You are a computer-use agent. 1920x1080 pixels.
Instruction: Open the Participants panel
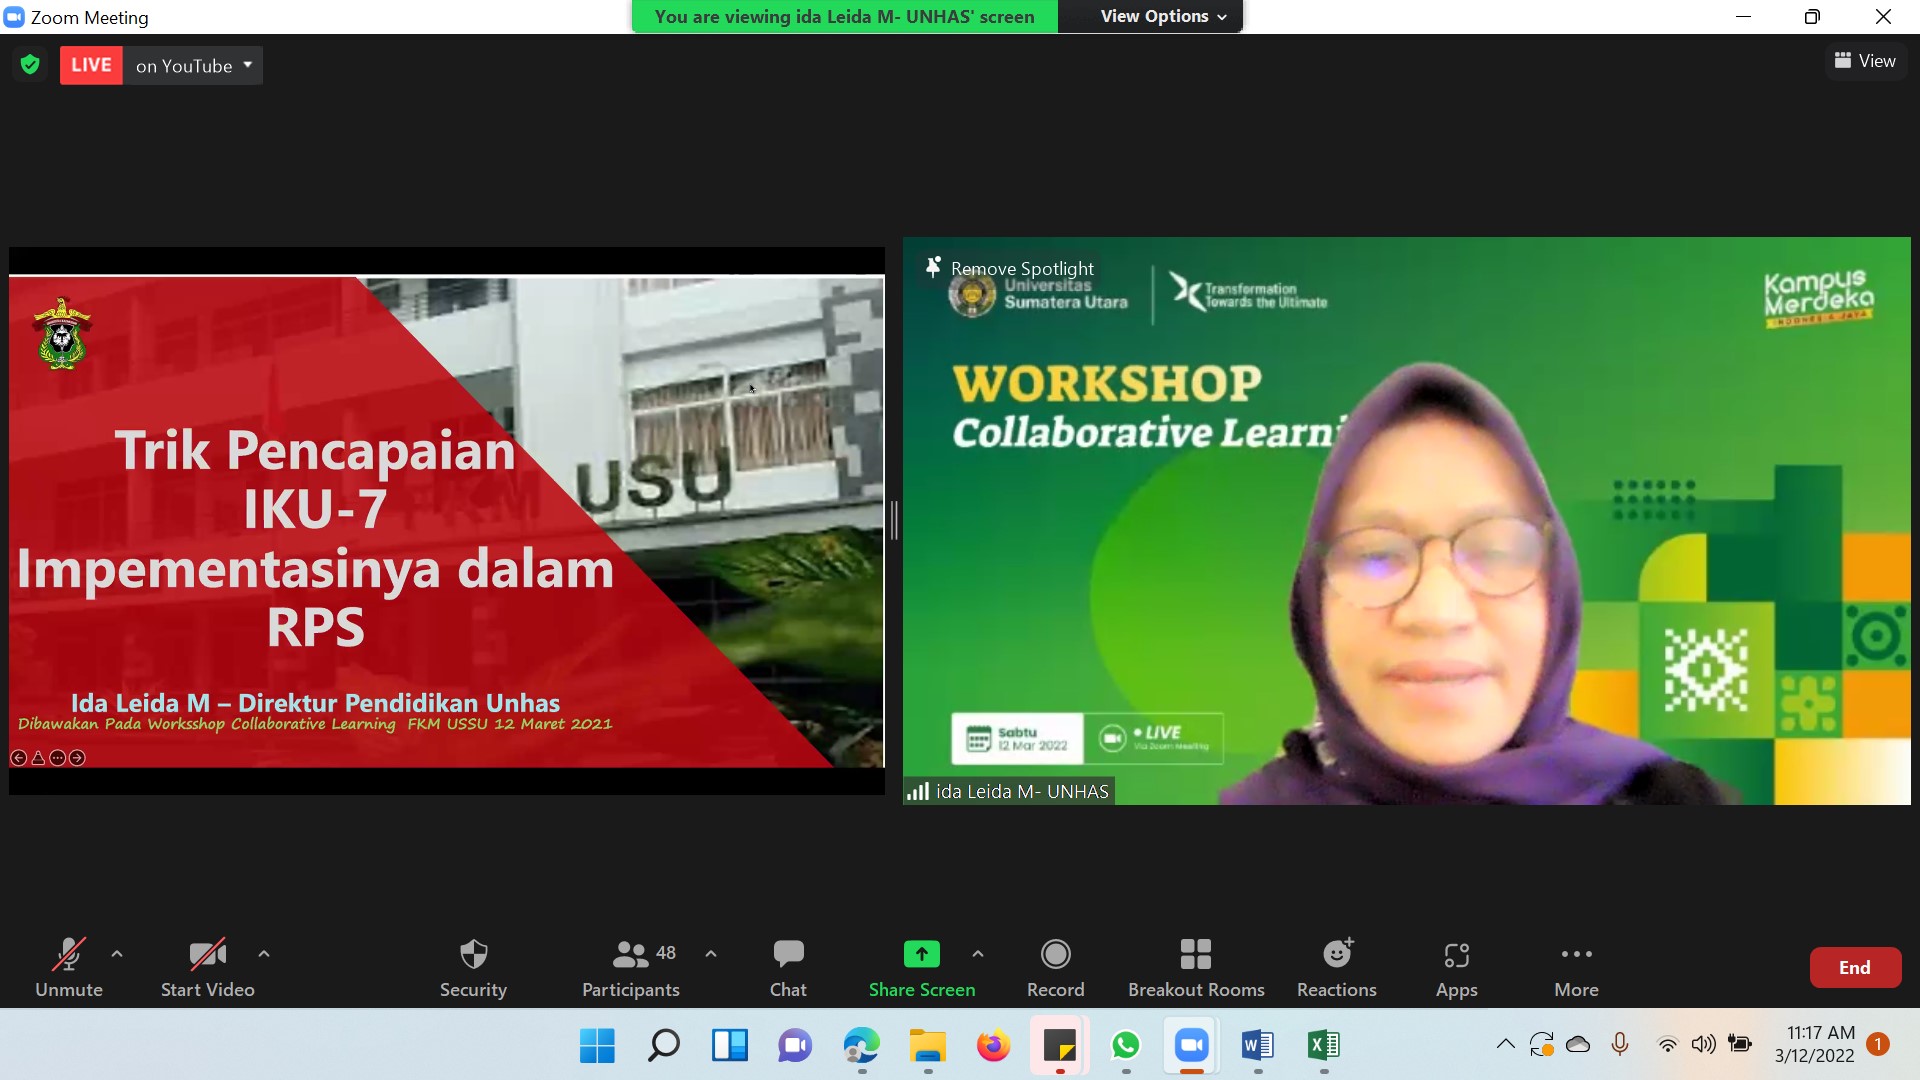[x=631, y=967]
